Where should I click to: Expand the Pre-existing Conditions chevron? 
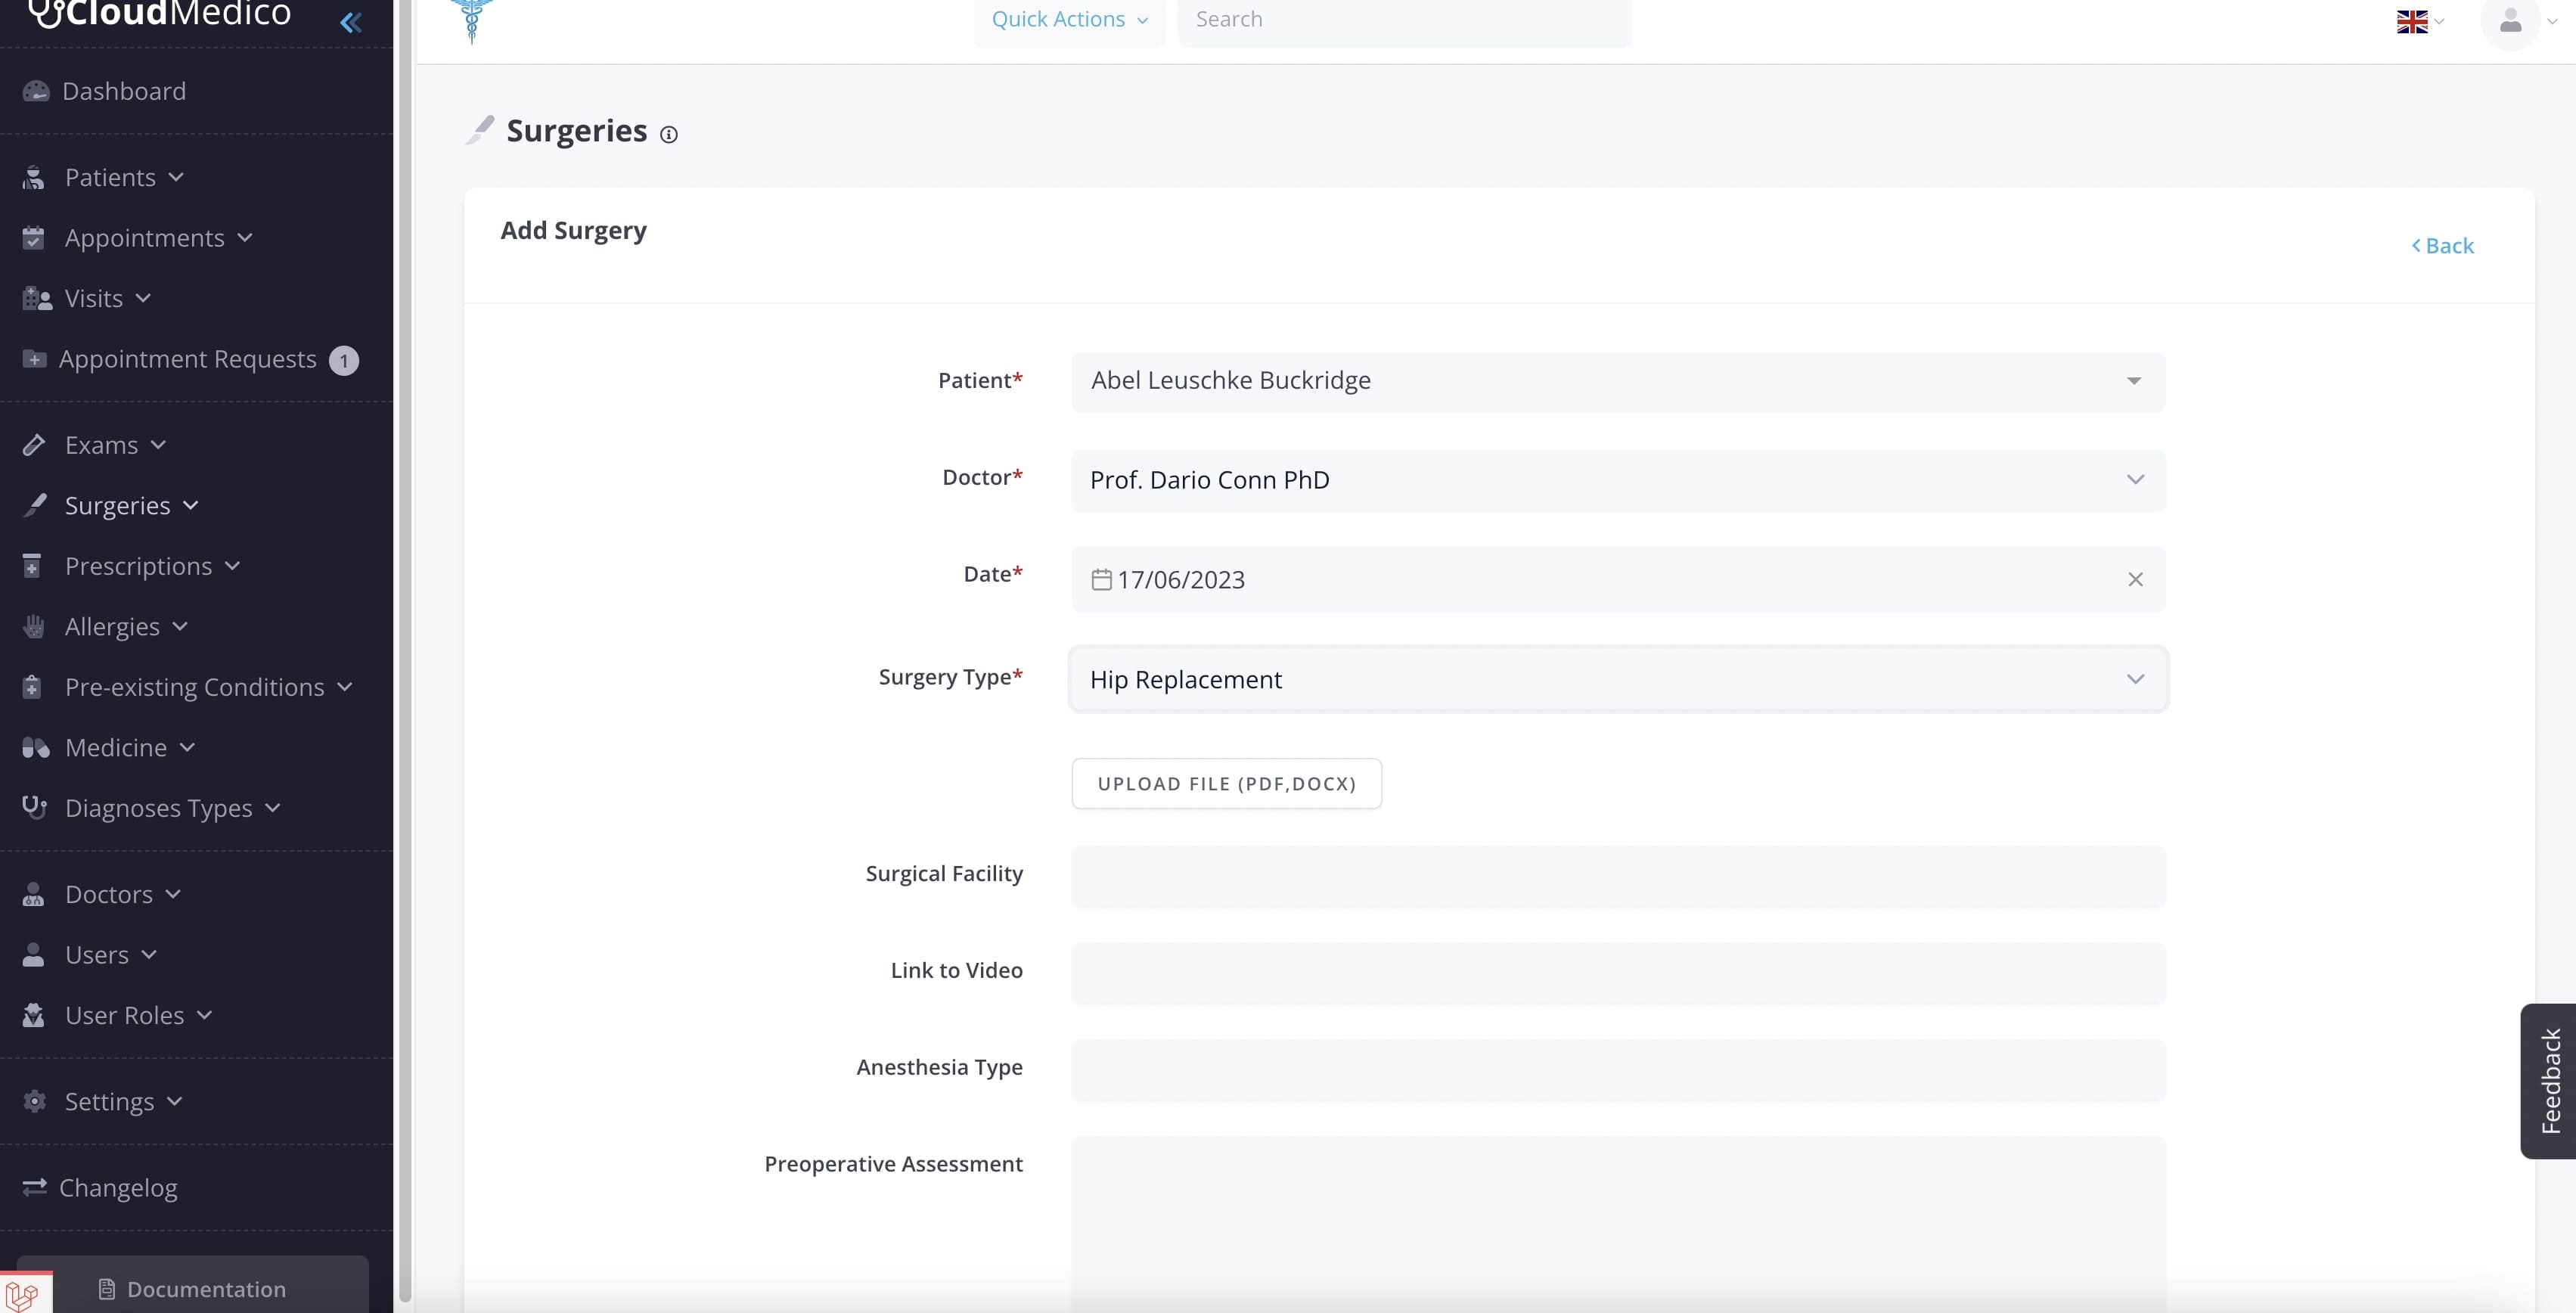(x=345, y=687)
